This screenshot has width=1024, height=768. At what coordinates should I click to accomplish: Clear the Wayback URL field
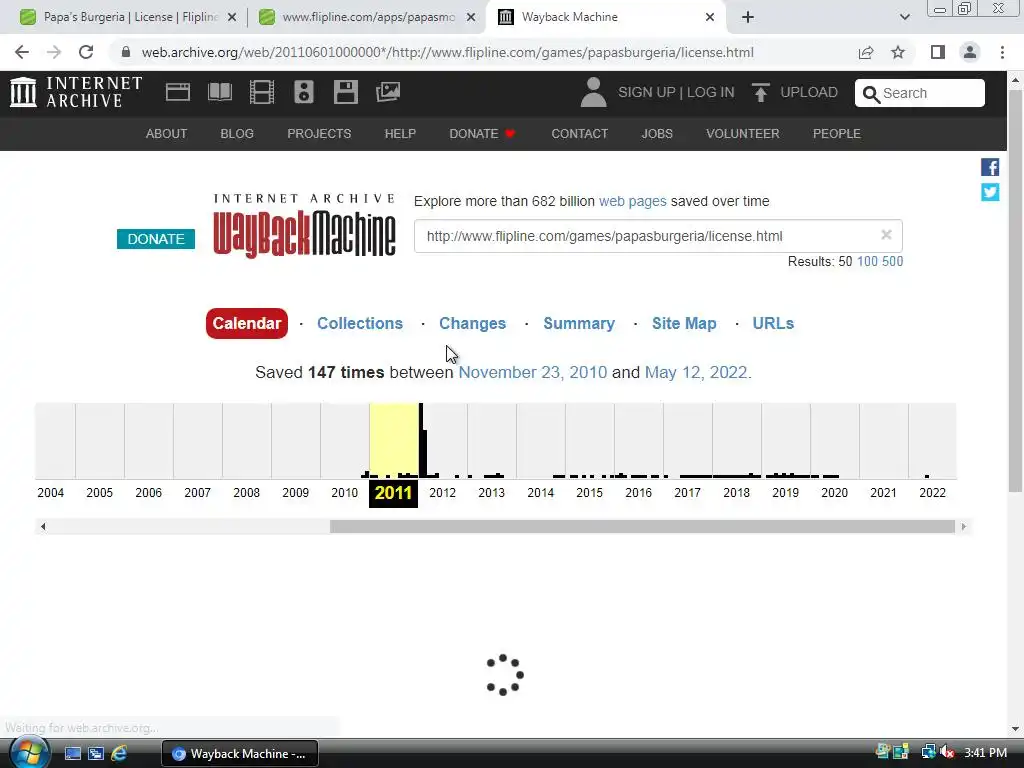click(886, 235)
